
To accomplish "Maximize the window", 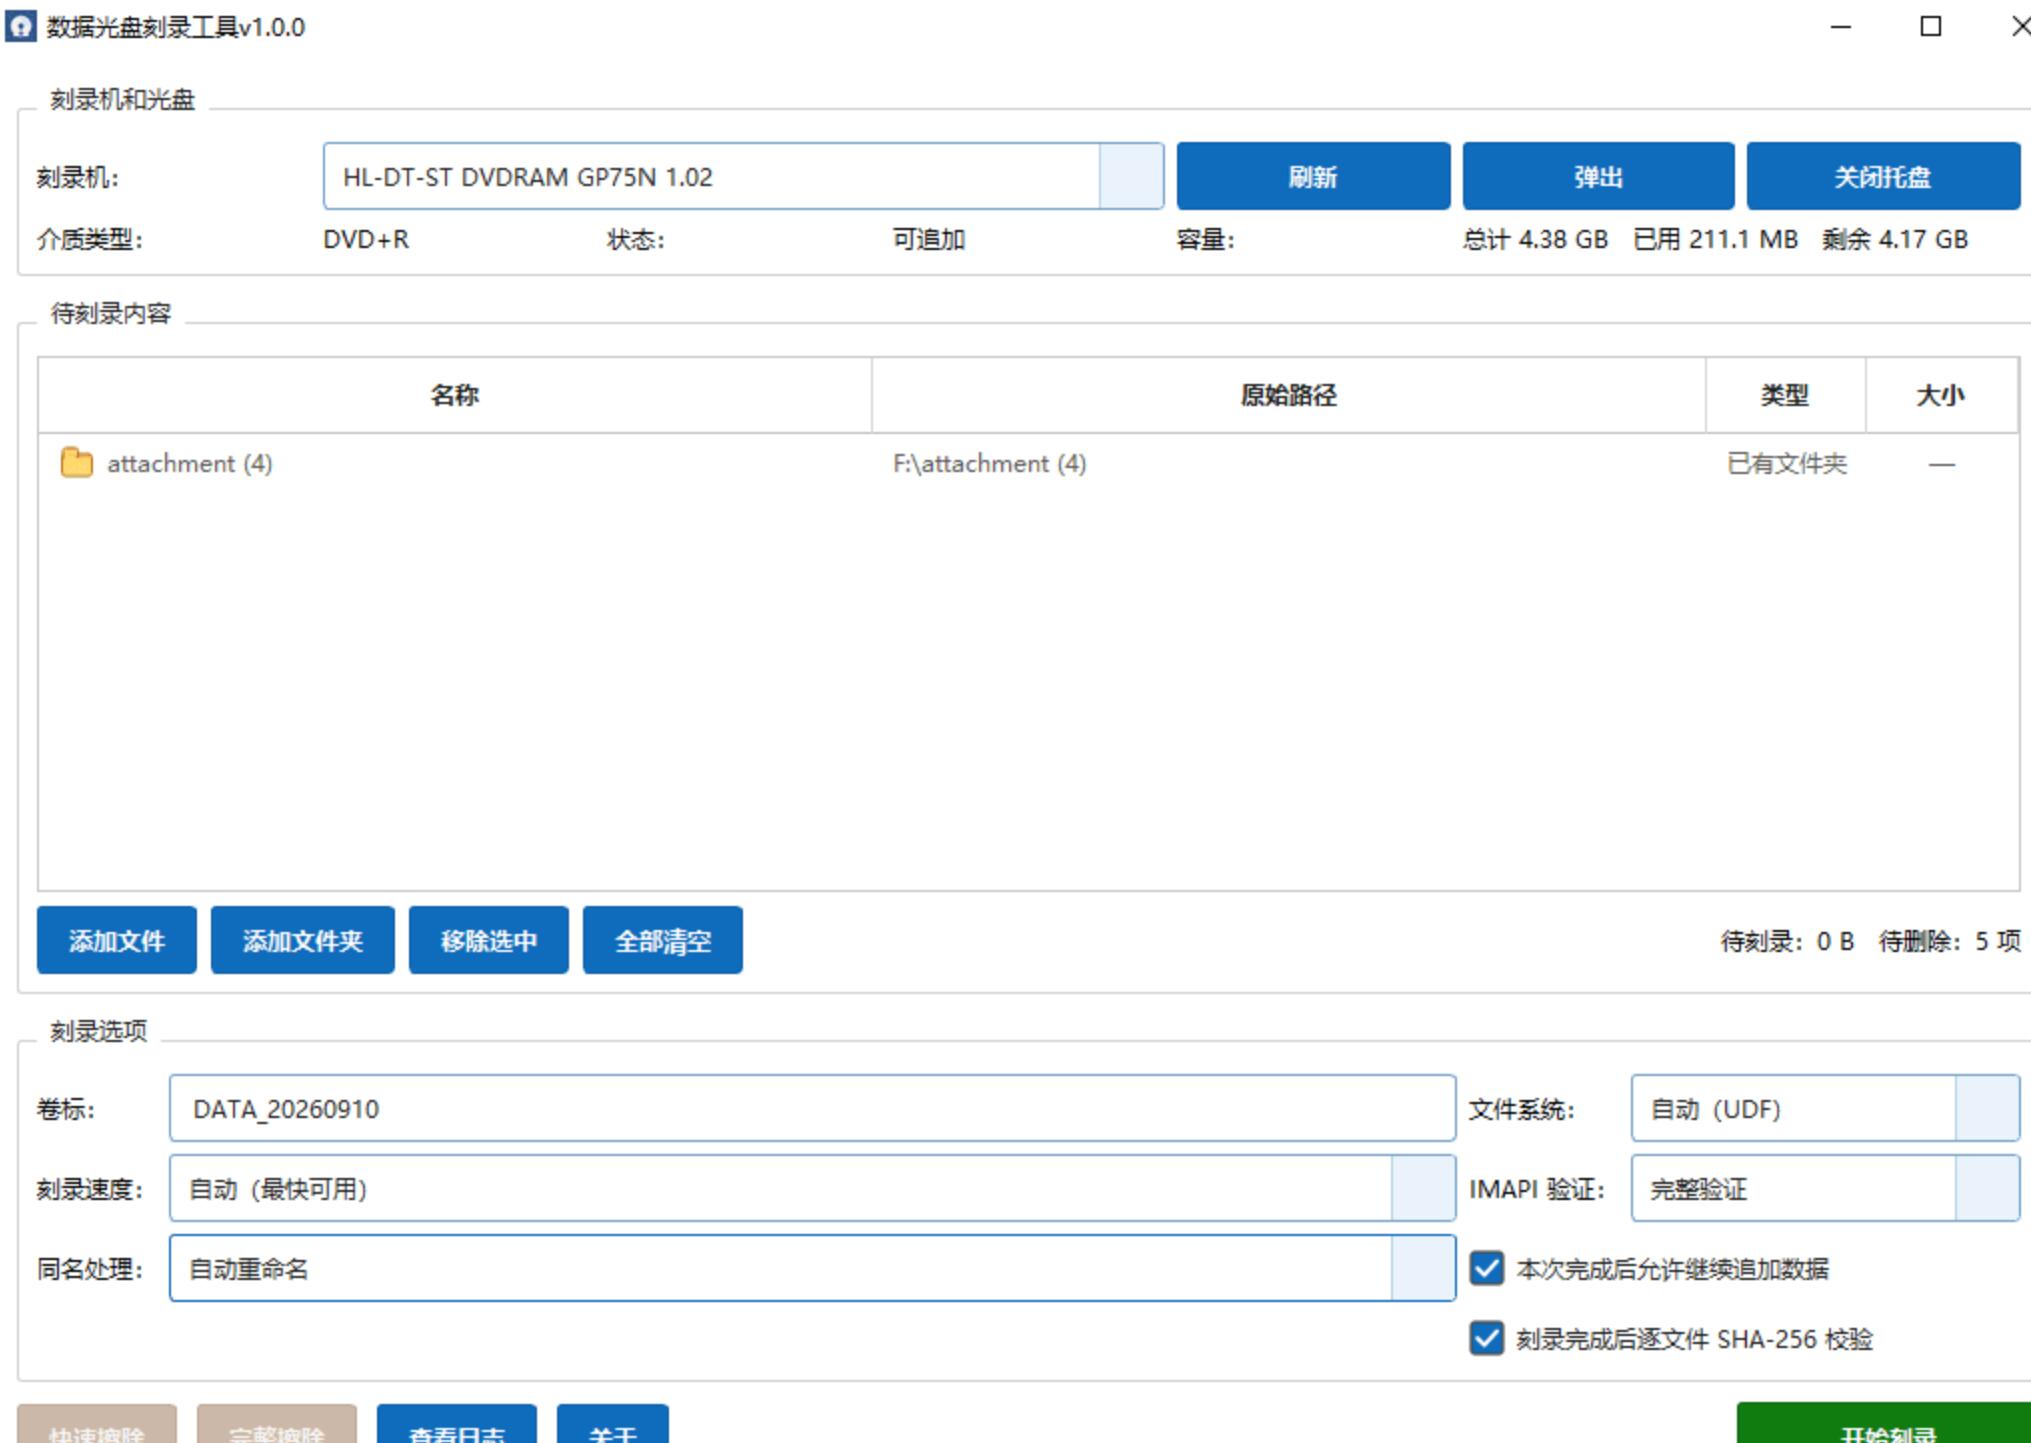I will [1931, 27].
